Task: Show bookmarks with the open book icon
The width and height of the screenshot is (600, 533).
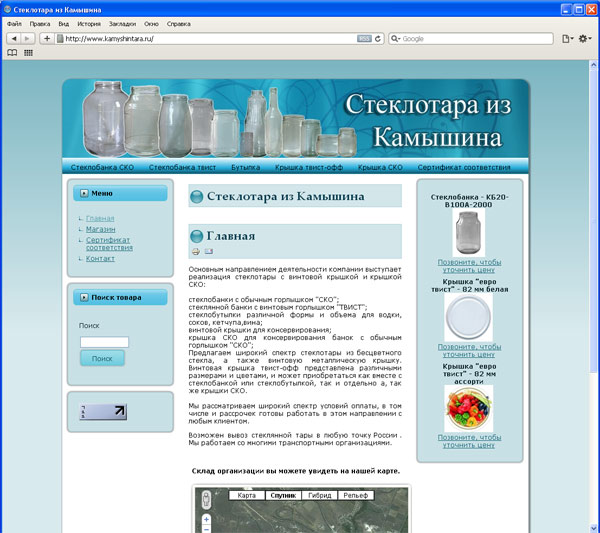Action: click(x=12, y=53)
